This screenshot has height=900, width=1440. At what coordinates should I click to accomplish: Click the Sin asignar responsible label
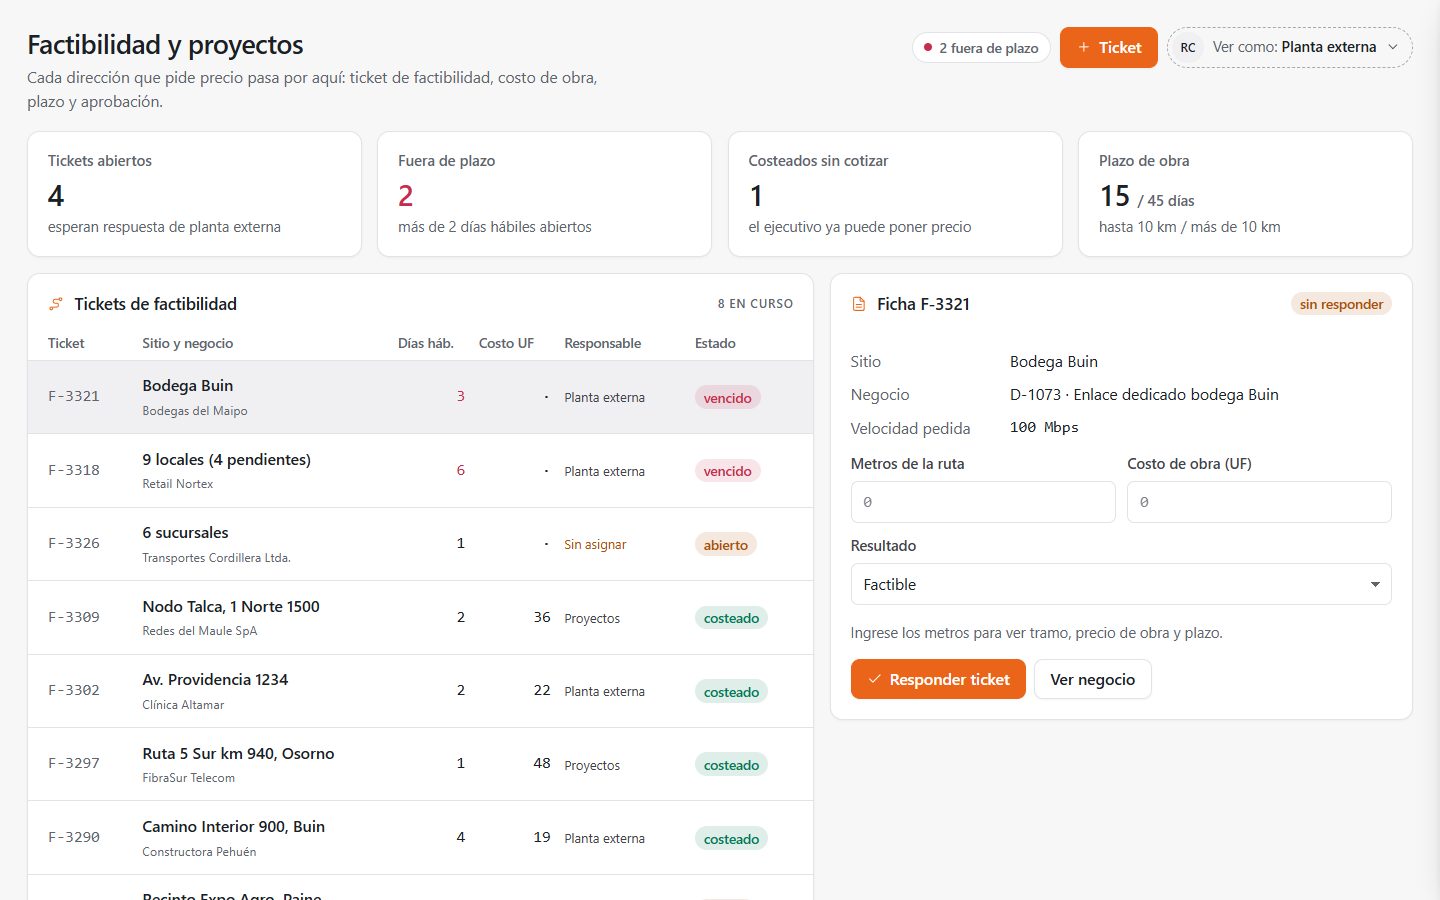click(x=595, y=544)
